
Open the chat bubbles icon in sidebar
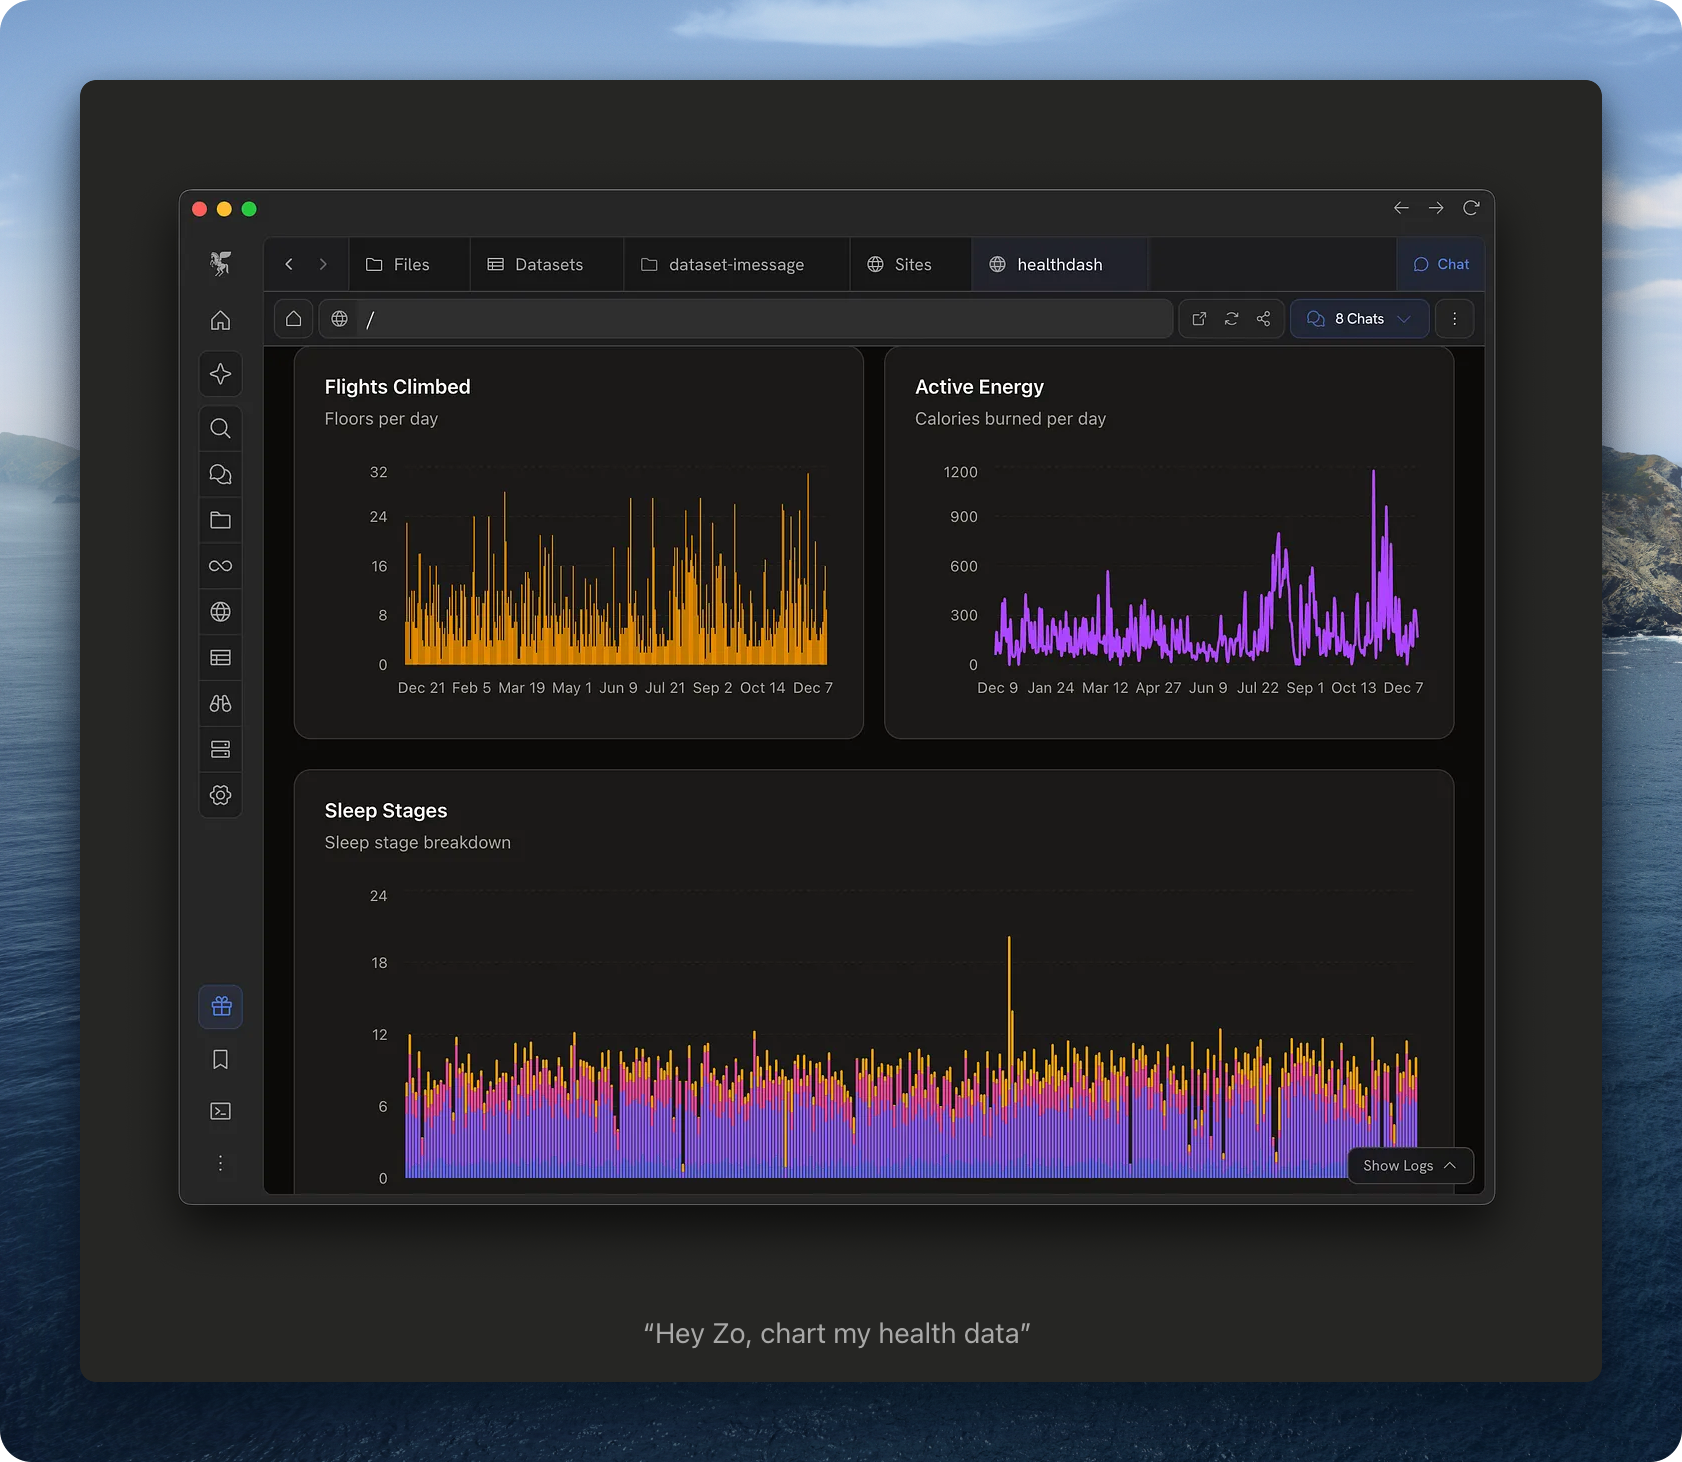[221, 475]
